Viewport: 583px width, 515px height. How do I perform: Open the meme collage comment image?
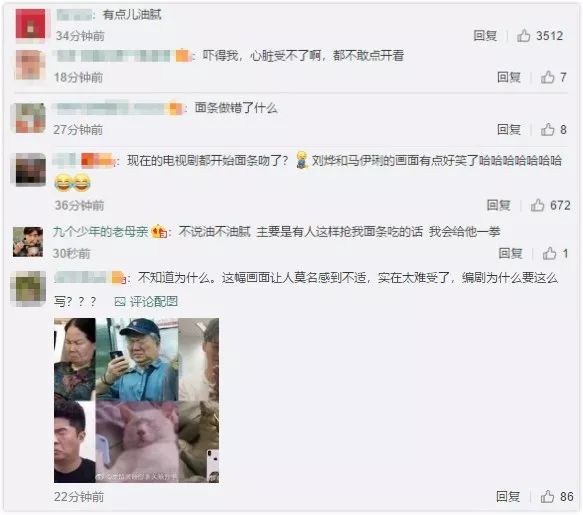click(136, 400)
